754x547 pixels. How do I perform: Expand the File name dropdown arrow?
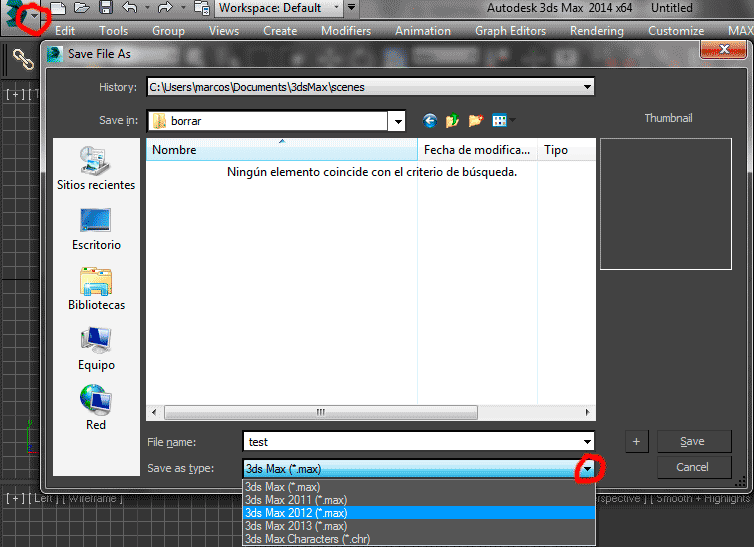pyautogui.click(x=587, y=442)
